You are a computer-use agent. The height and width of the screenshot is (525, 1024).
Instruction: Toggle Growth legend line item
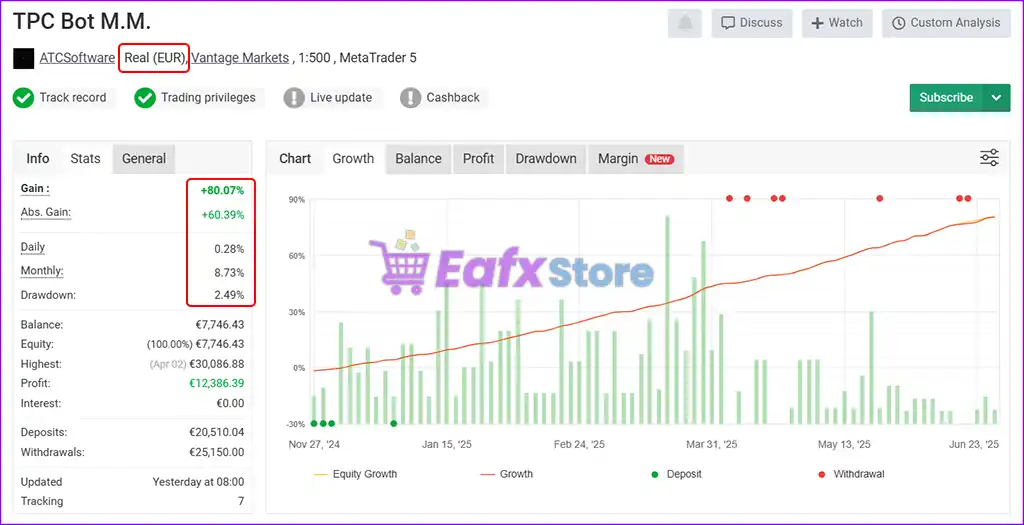(506, 474)
